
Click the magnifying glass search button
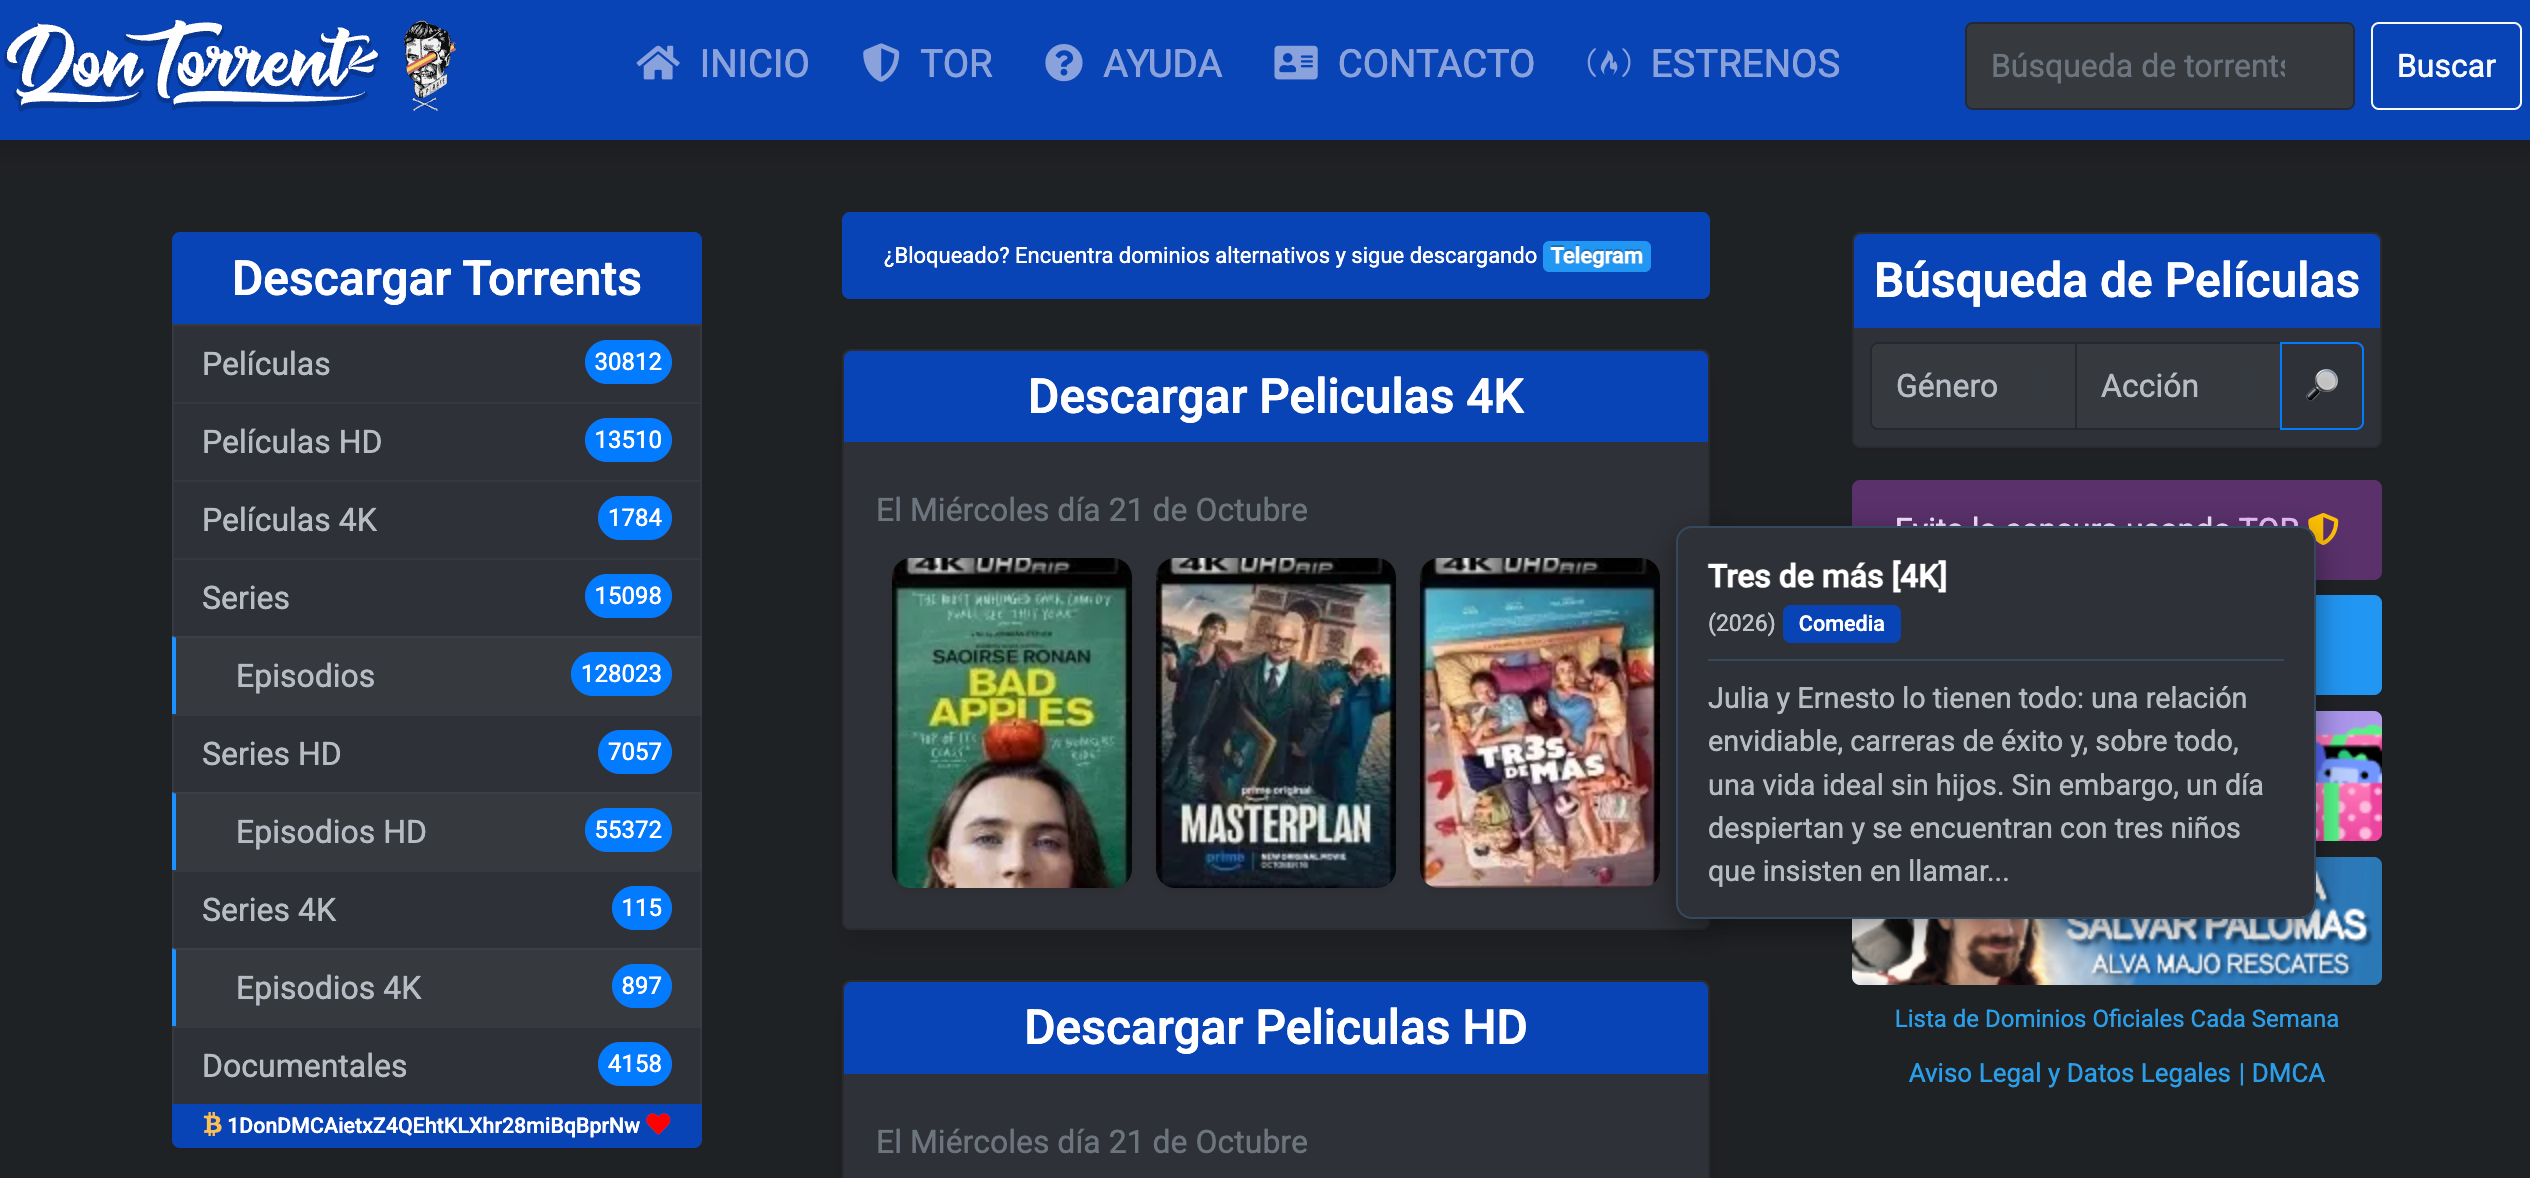tap(2321, 386)
